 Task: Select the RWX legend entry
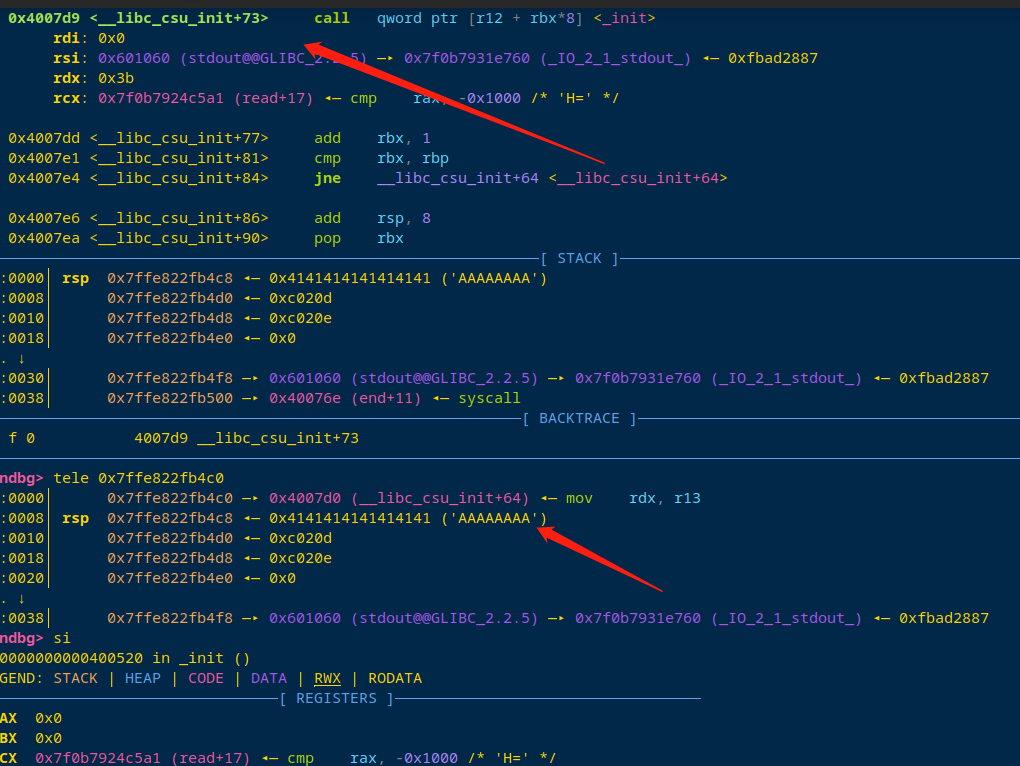pos(326,678)
